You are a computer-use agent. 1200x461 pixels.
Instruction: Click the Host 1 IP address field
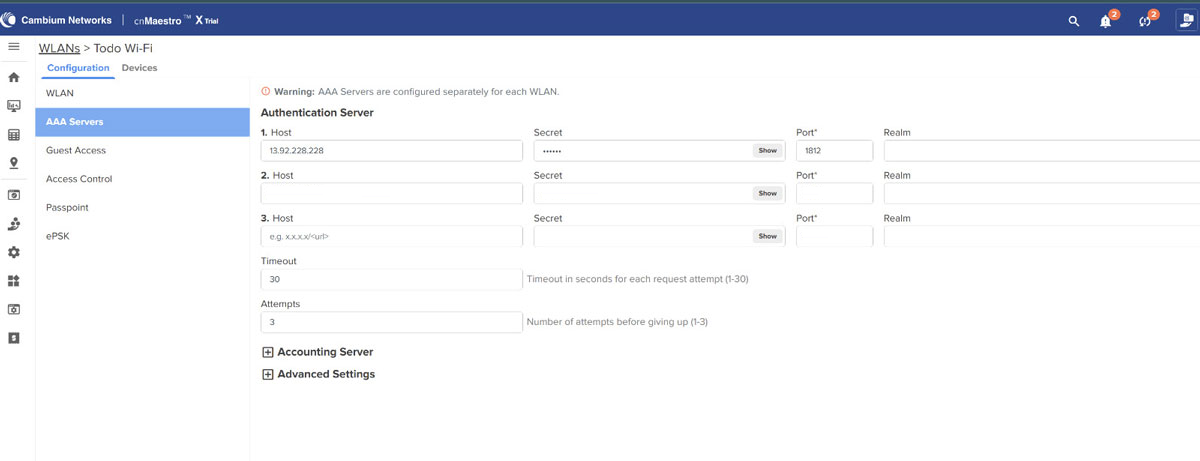pyautogui.click(x=391, y=151)
